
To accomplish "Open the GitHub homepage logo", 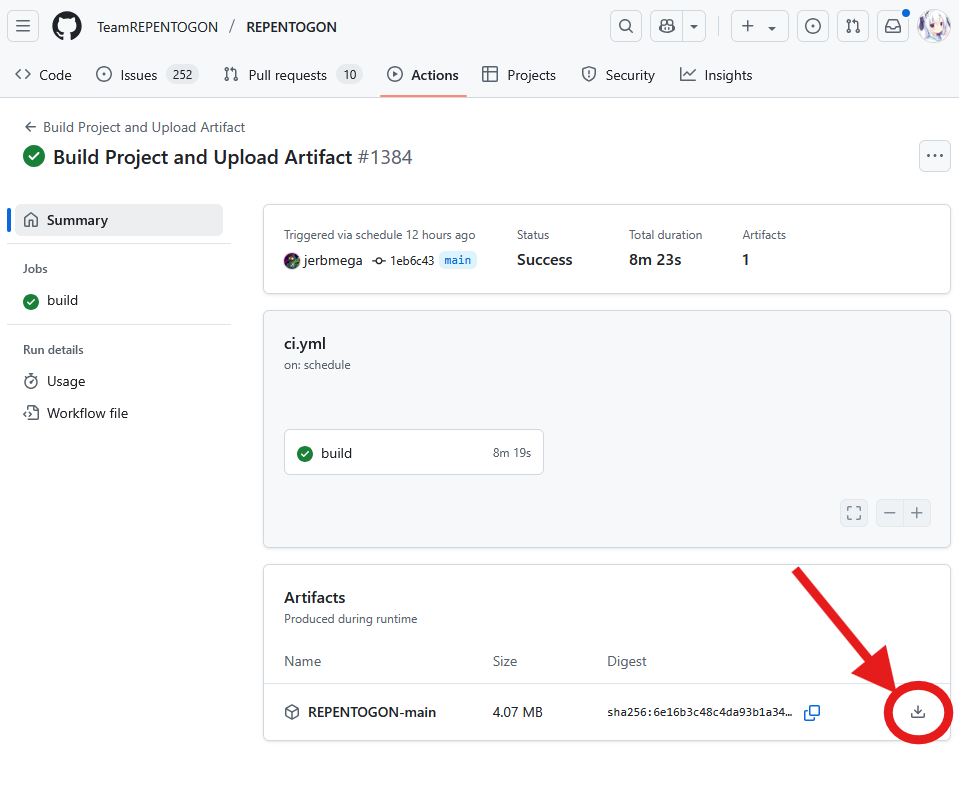I will pyautogui.click(x=67, y=26).
